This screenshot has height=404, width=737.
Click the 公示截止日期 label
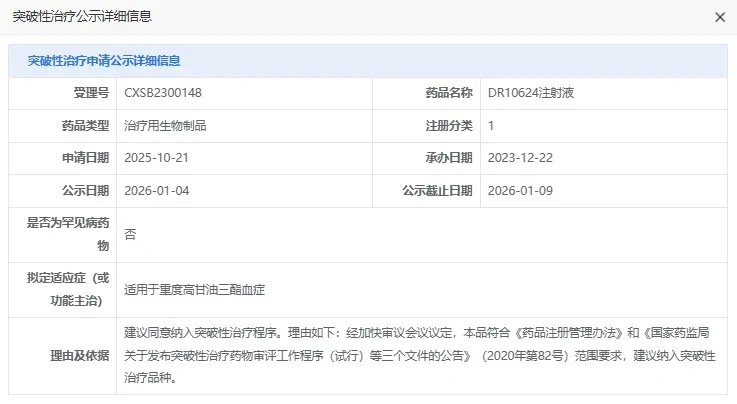pyautogui.click(x=437, y=191)
